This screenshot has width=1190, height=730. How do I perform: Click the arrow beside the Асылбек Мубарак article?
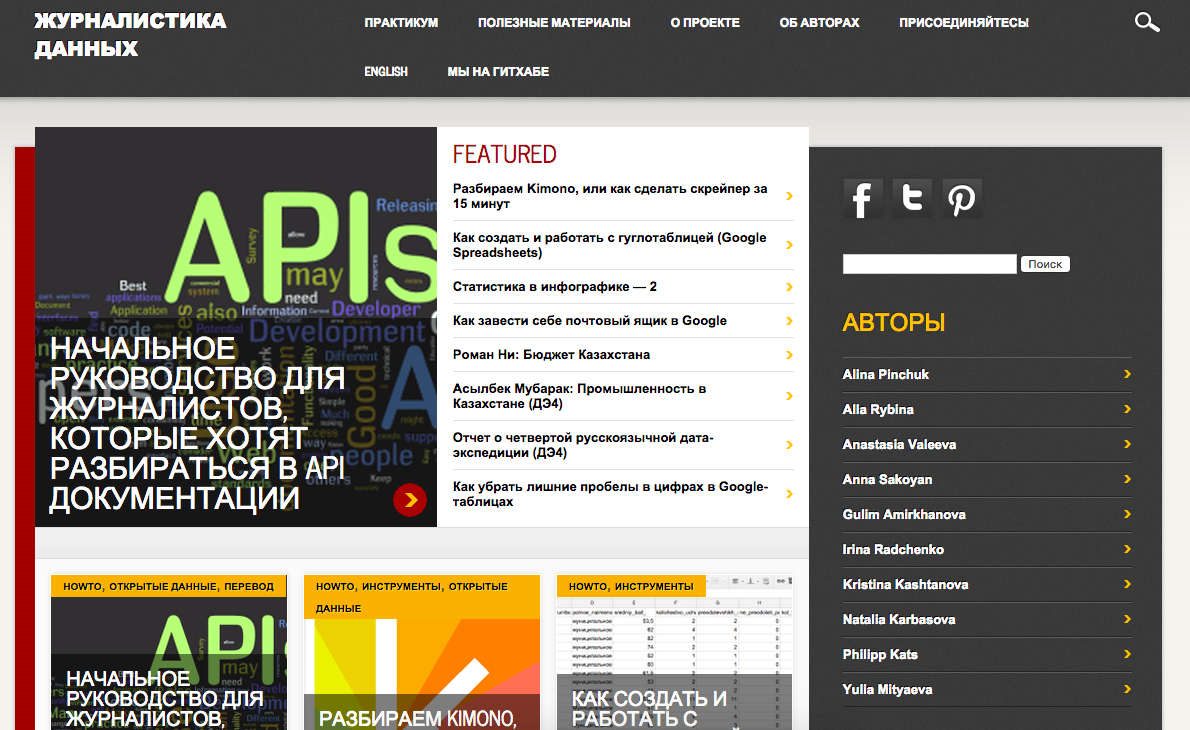(x=789, y=396)
